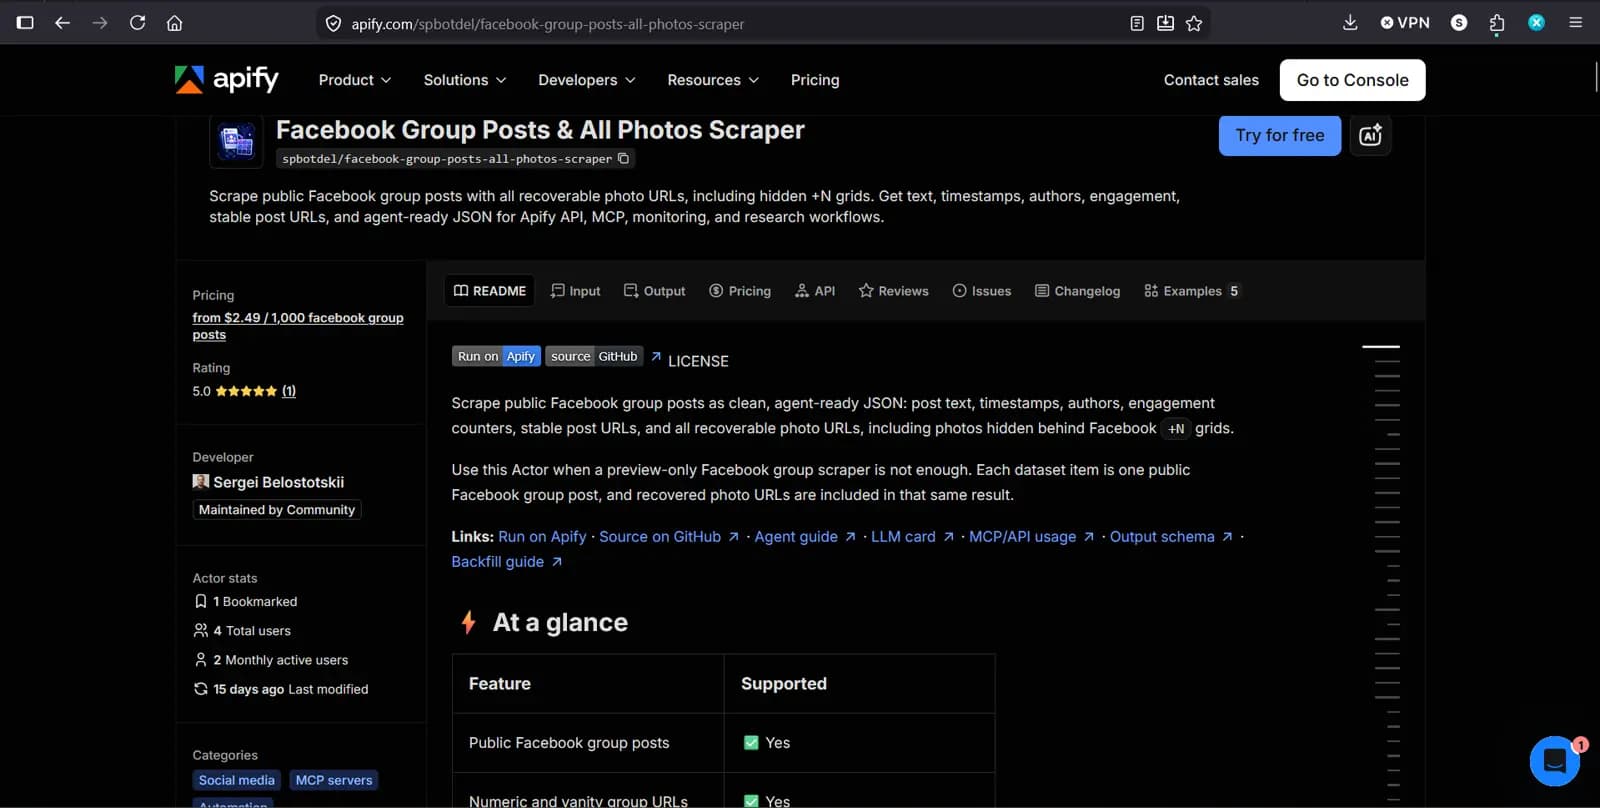Click Contact sales

pyautogui.click(x=1211, y=80)
